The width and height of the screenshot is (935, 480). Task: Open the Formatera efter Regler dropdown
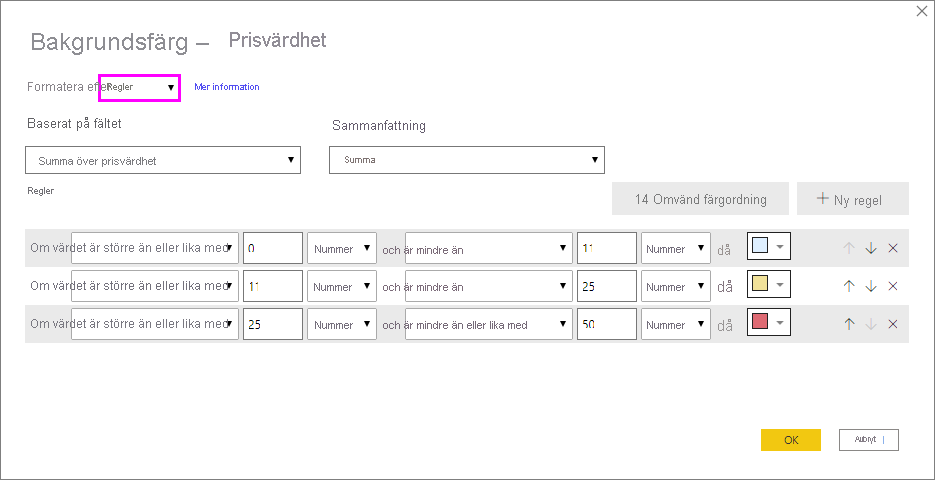pyautogui.click(x=139, y=87)
